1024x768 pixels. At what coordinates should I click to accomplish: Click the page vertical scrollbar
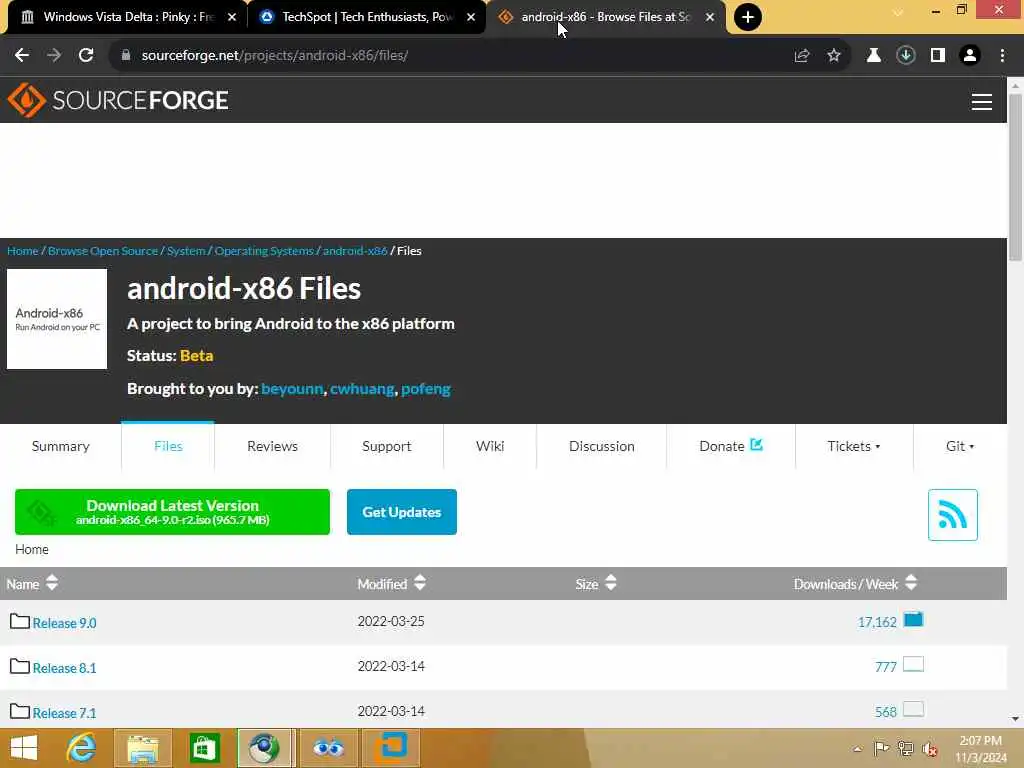click(1016, 178)
